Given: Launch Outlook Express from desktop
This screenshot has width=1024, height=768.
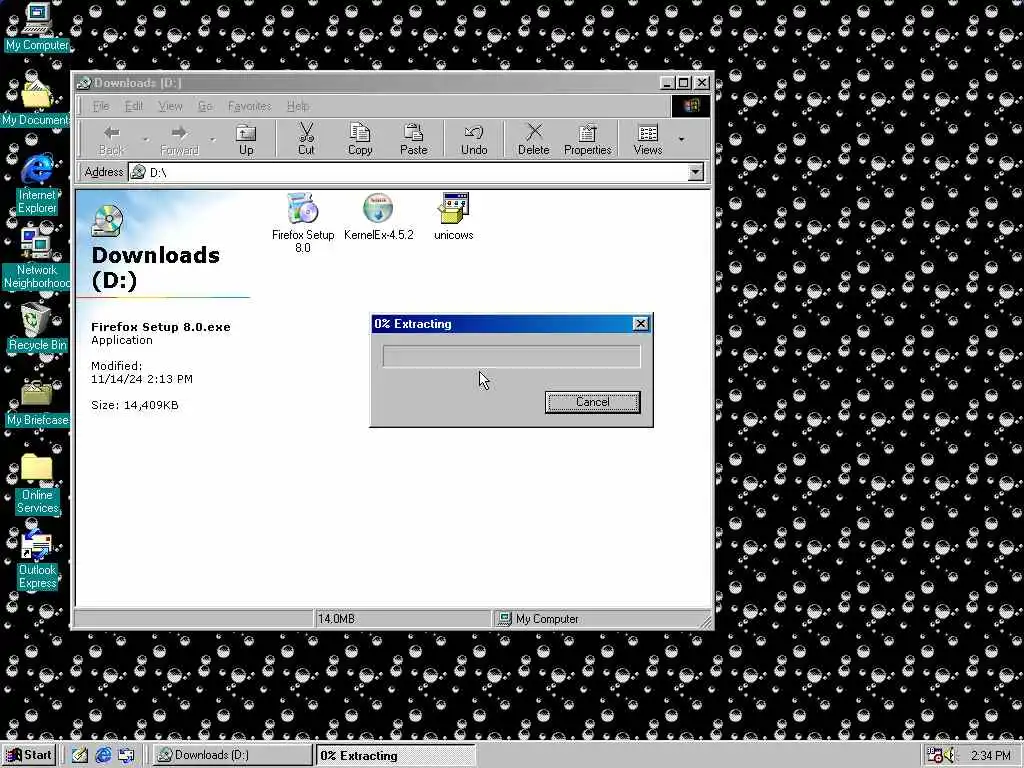Looking at the screenshot, I should 37,558.
